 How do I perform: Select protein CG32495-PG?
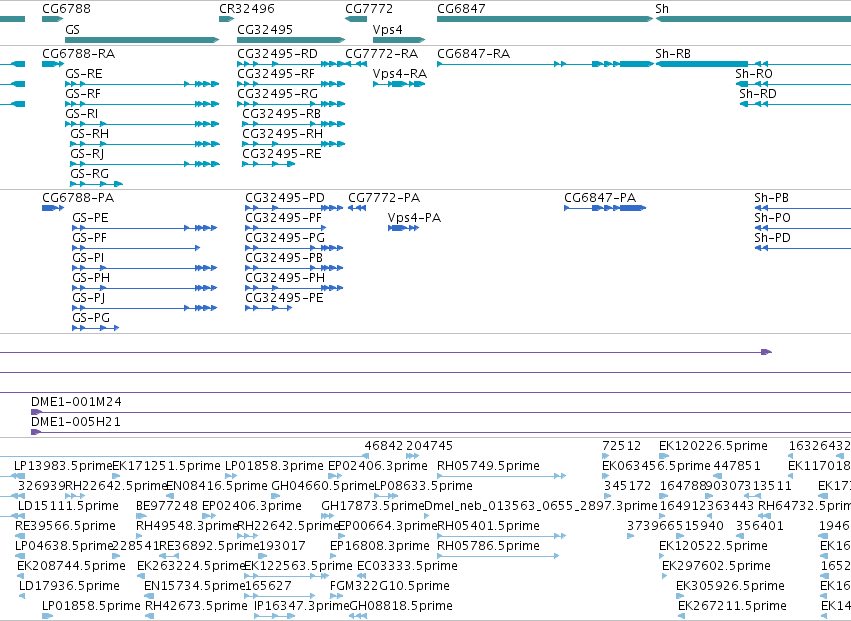click(x=285, y=238)
